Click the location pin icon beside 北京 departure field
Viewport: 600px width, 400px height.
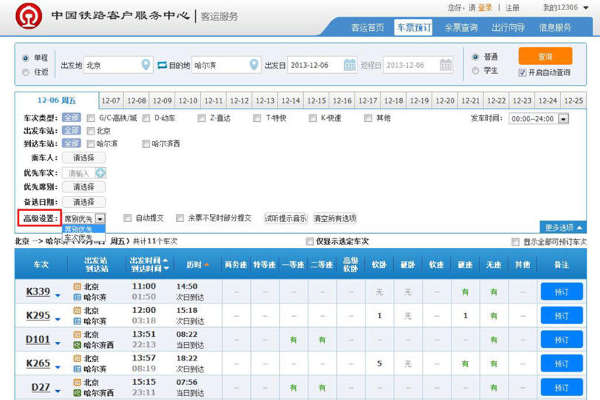(x=147, y=64)
